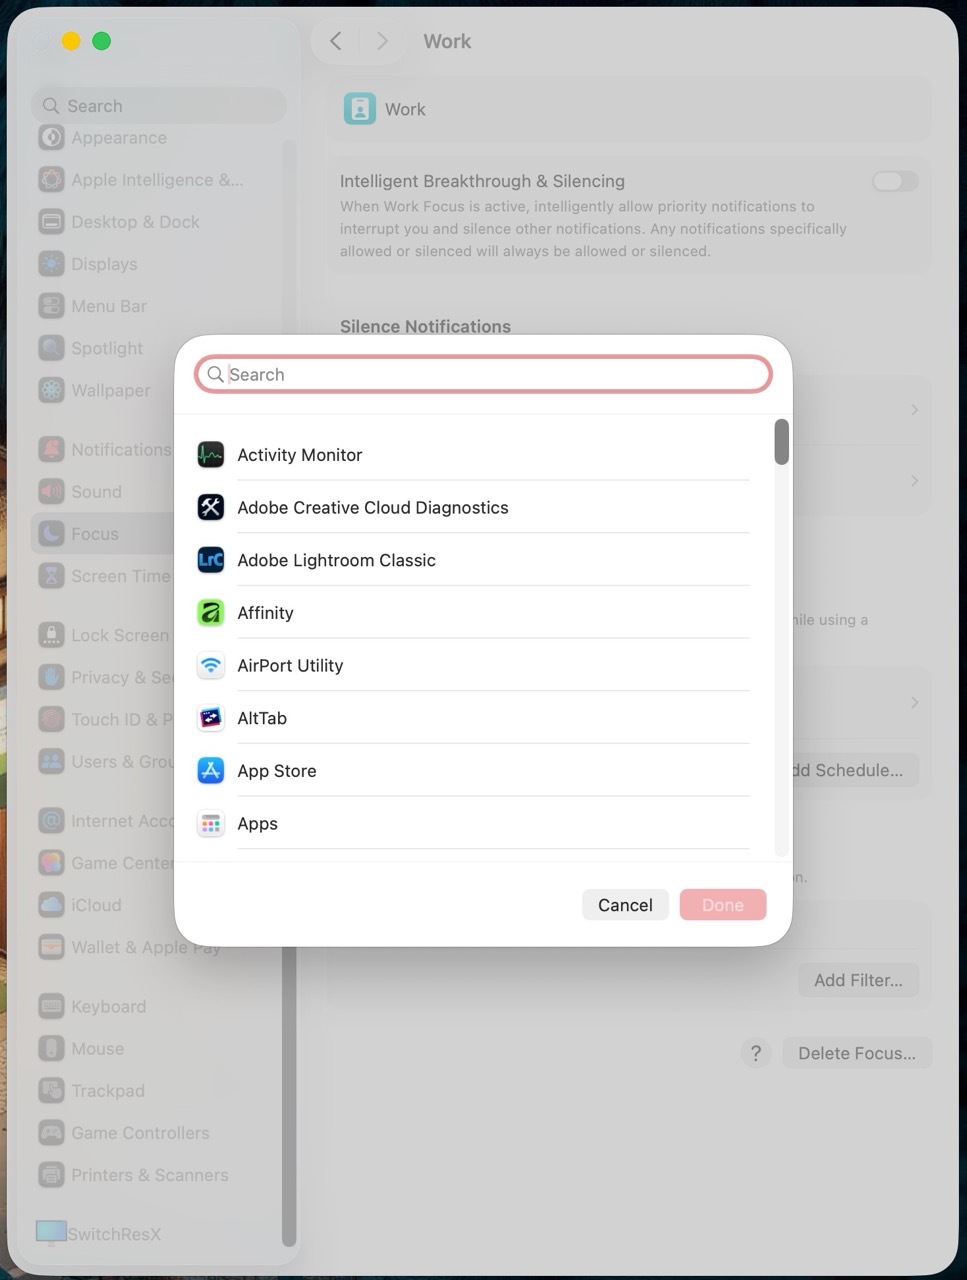Select the Adobe Creative Cloud Diagnostics icon
Screen dimensions: 967x1280
click(x=211, y=508)
